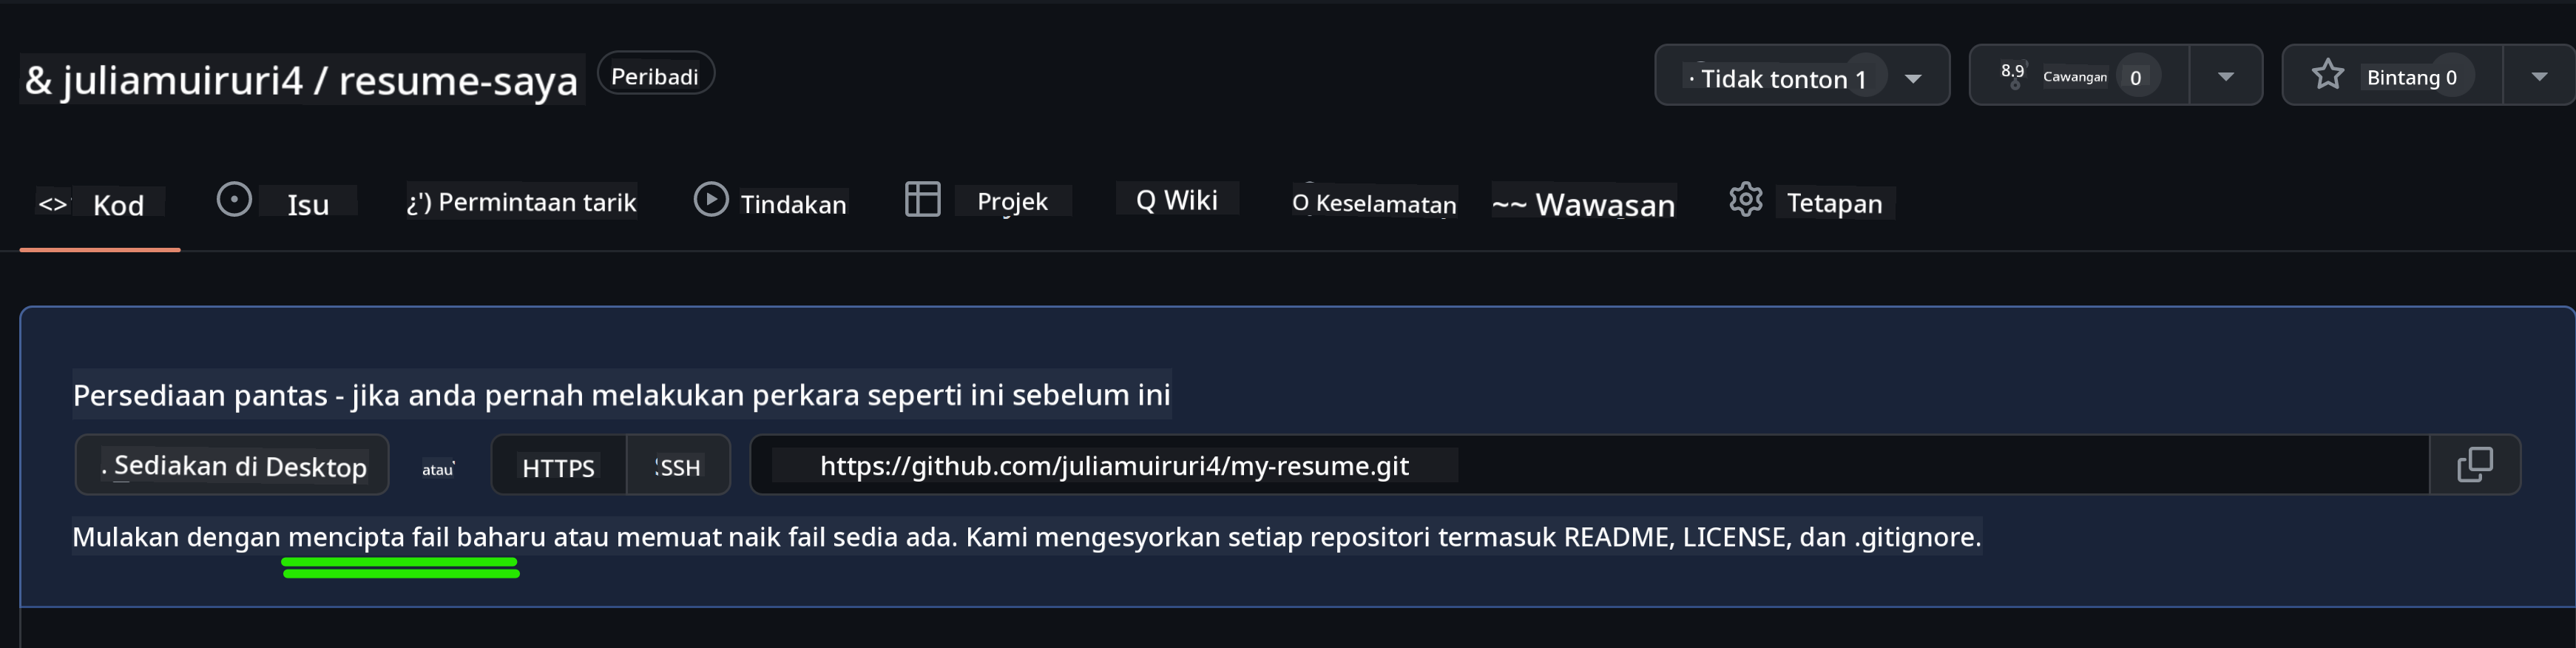Open the Tetapan settings gear icon
2576x648 pixels.
pyautogui.click(x=1746, y=199)
